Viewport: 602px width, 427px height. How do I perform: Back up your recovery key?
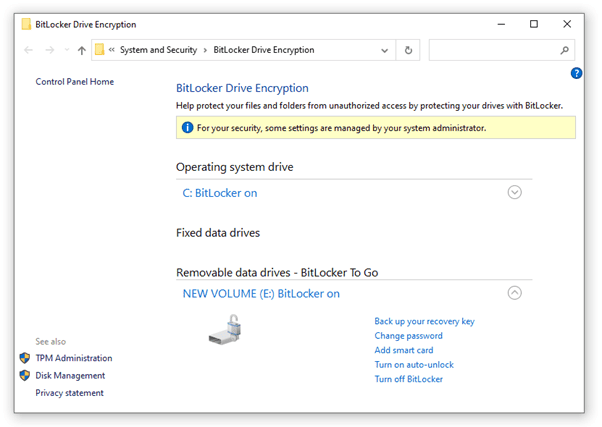click(424, 321)
